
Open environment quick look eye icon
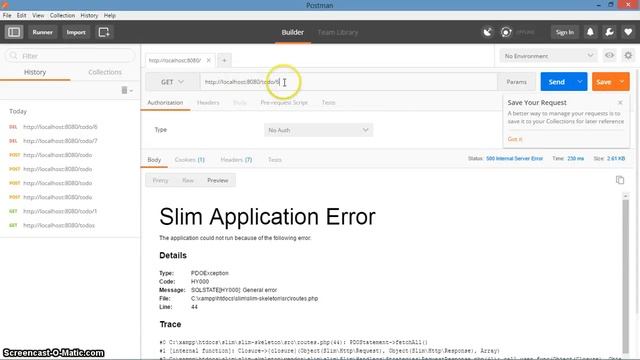pyautogui.click(x=609, y=55)
